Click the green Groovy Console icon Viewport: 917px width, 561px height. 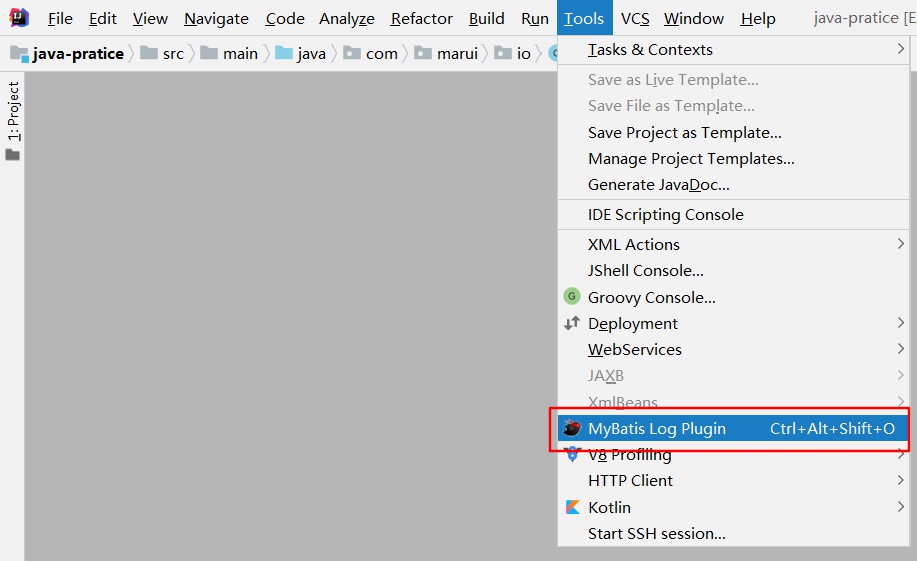click(x=572, y=297)
